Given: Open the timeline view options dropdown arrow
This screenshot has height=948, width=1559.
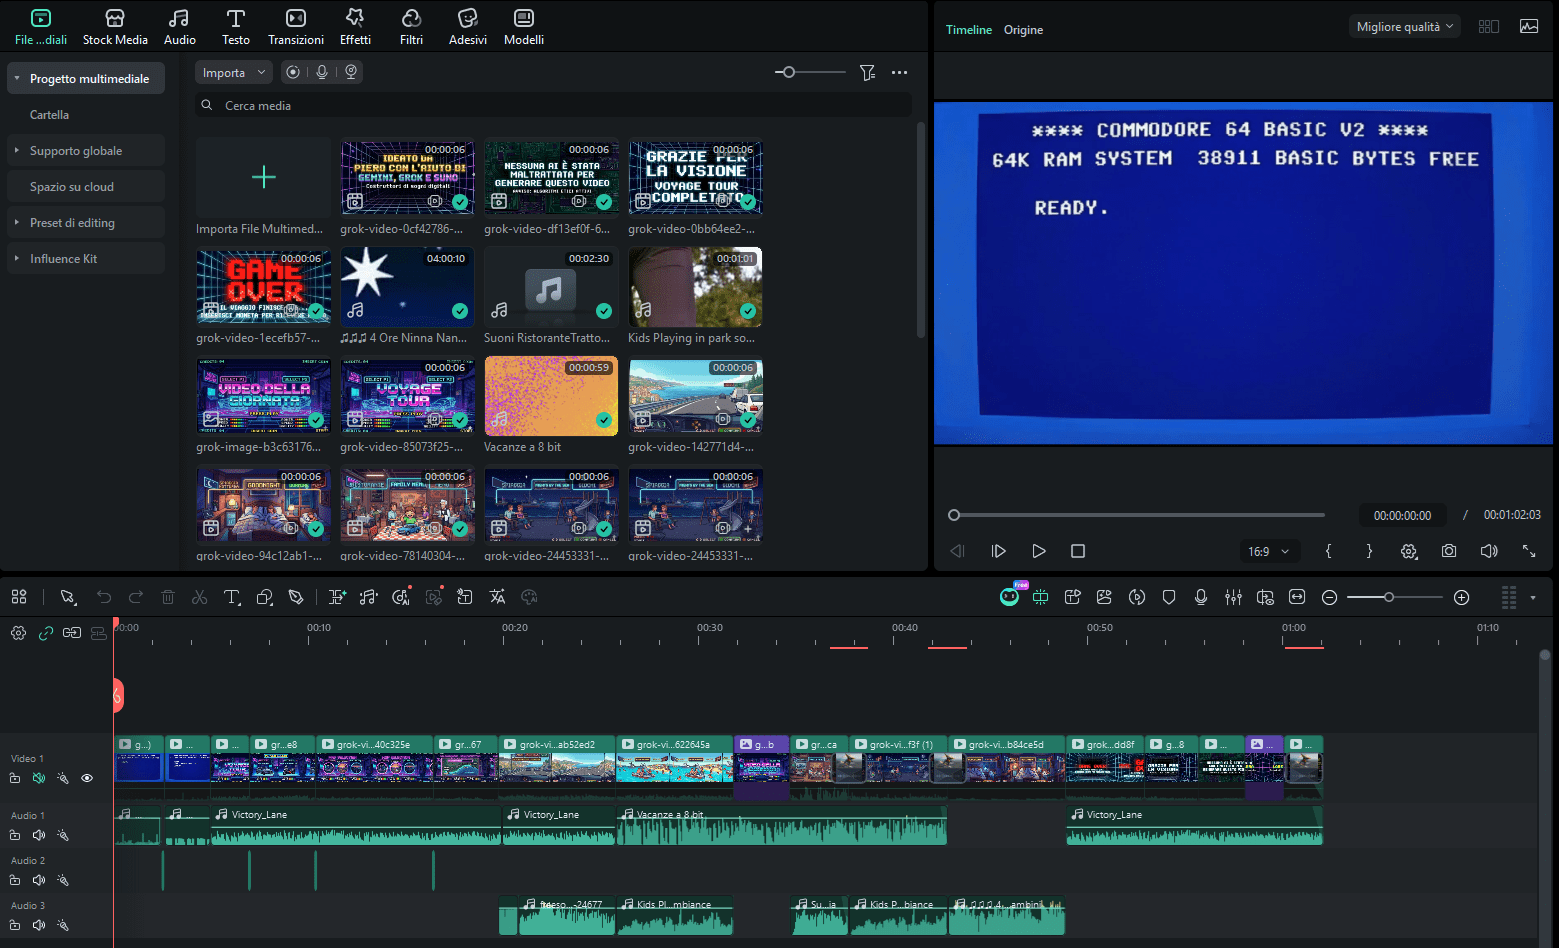Looking at the screenshot, I should coord(1533,598).
